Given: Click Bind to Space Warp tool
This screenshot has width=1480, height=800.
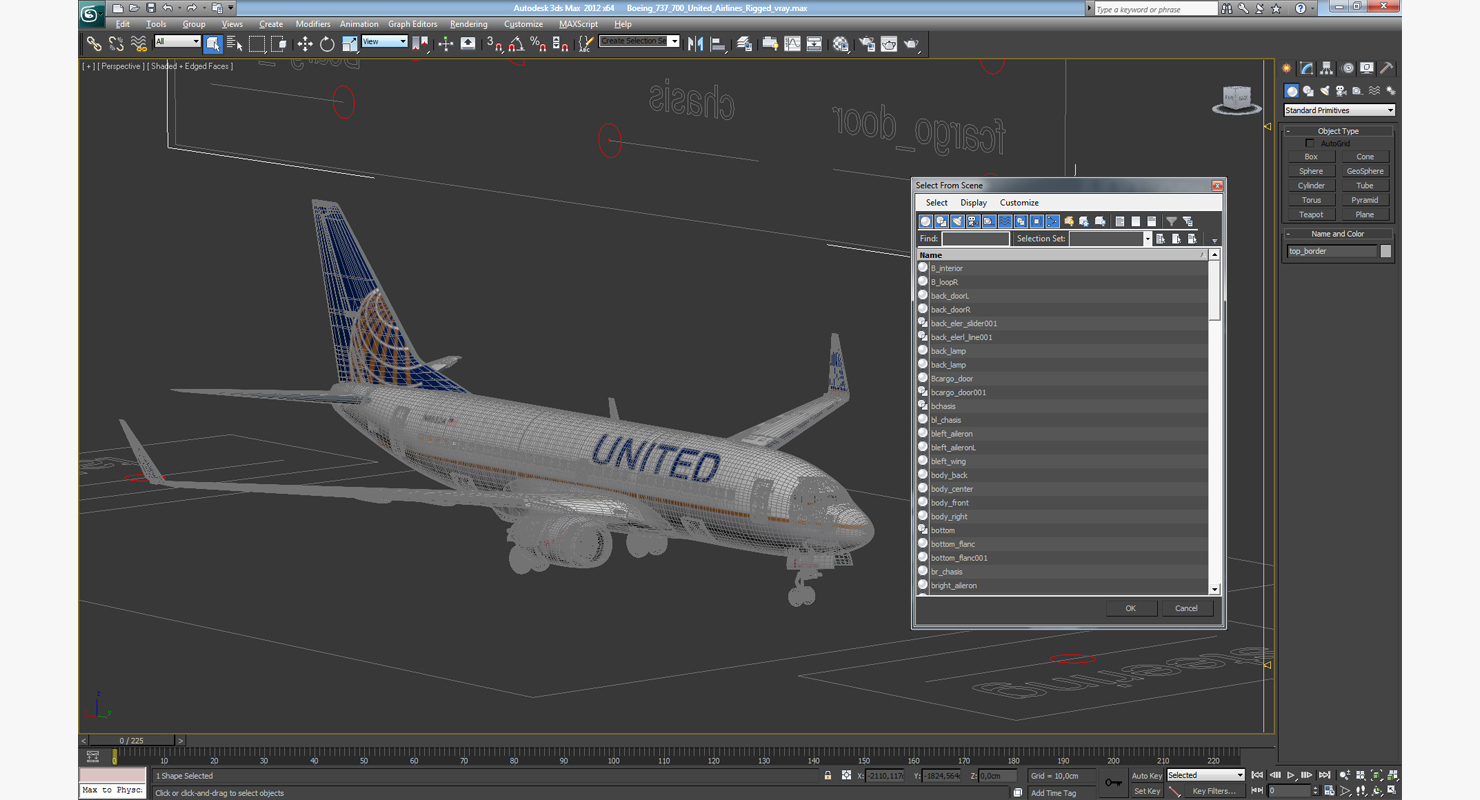Looking at the screenshot, I should tap(138, 43).
